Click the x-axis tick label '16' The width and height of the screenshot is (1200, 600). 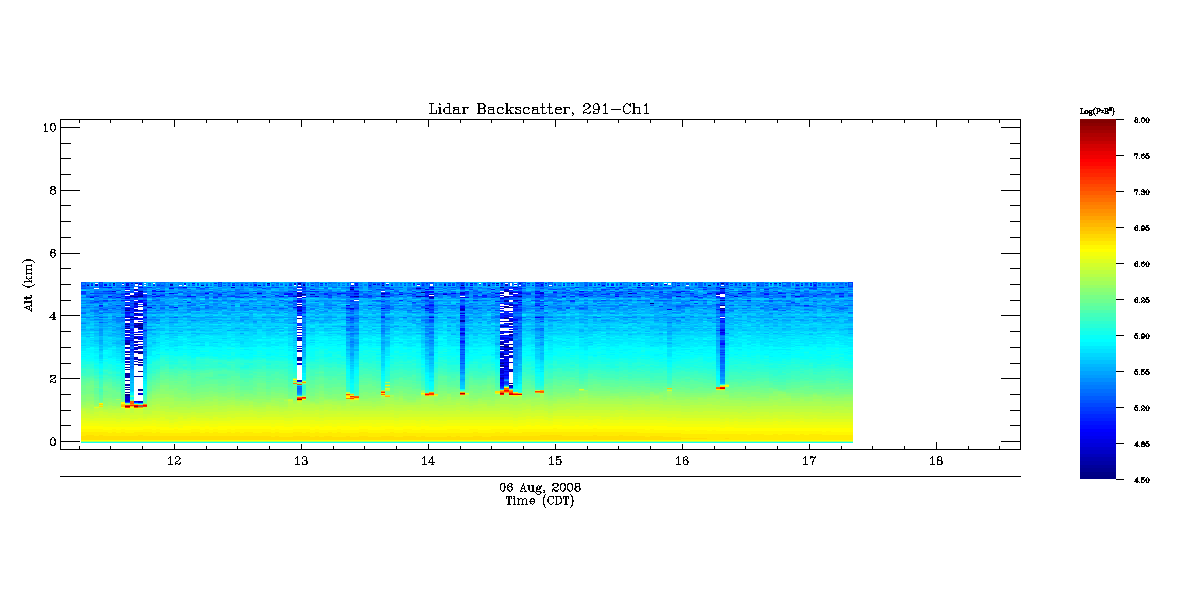tap(682, 461)
